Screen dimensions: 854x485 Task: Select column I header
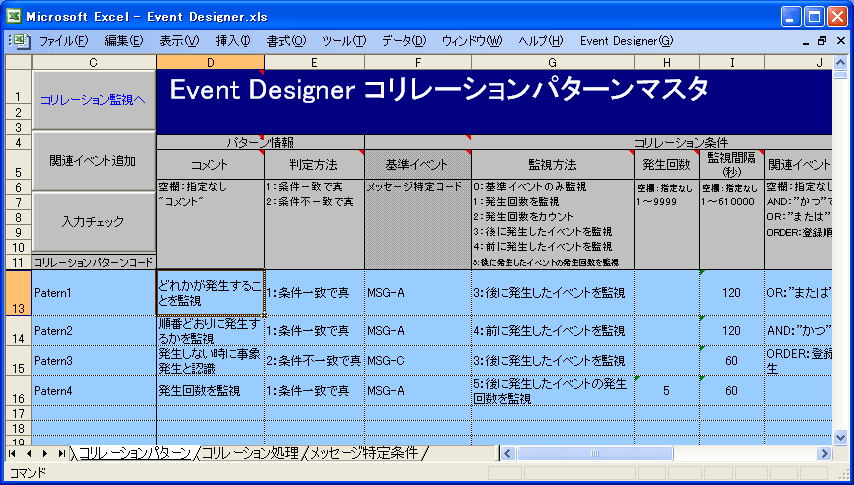(732, 63)
